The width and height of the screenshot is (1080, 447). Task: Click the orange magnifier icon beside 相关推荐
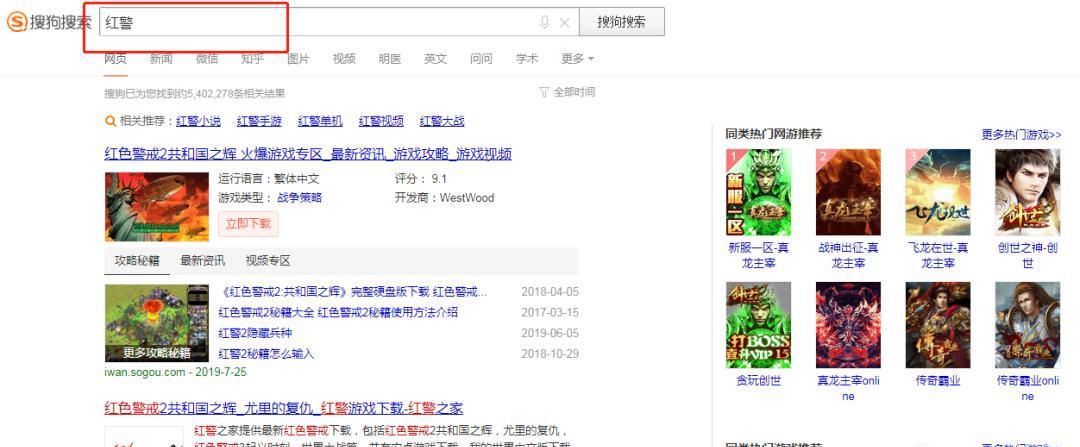[x=110, y=122]
